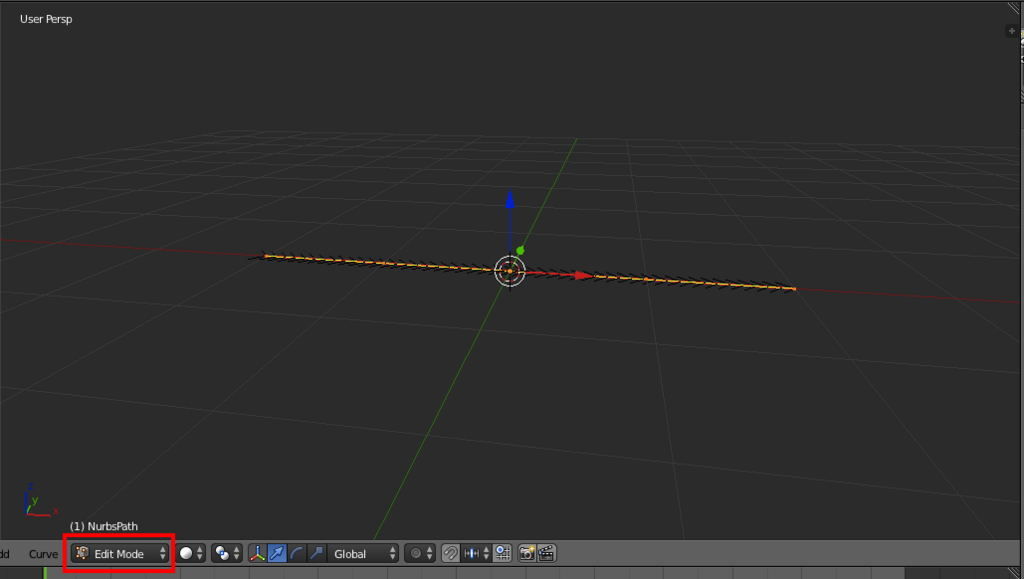The height and width of the screenshot is (579, 1024).
Task: Click the XYZ mini axis indicator
Action: coord(40,501)
